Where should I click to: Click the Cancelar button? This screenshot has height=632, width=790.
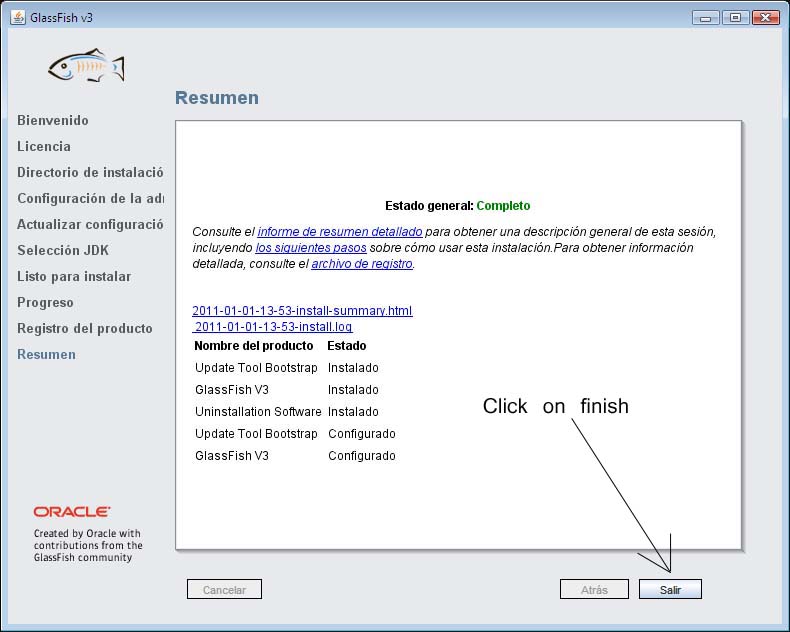[224, 589]
